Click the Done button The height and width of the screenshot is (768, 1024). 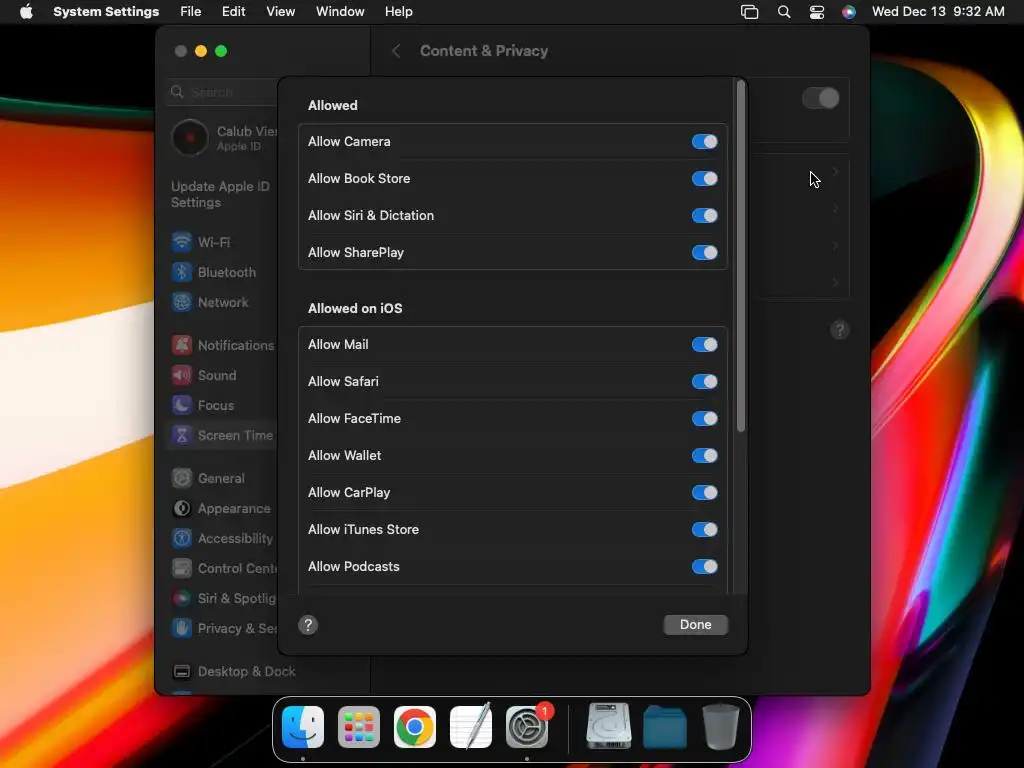[696, 624]
